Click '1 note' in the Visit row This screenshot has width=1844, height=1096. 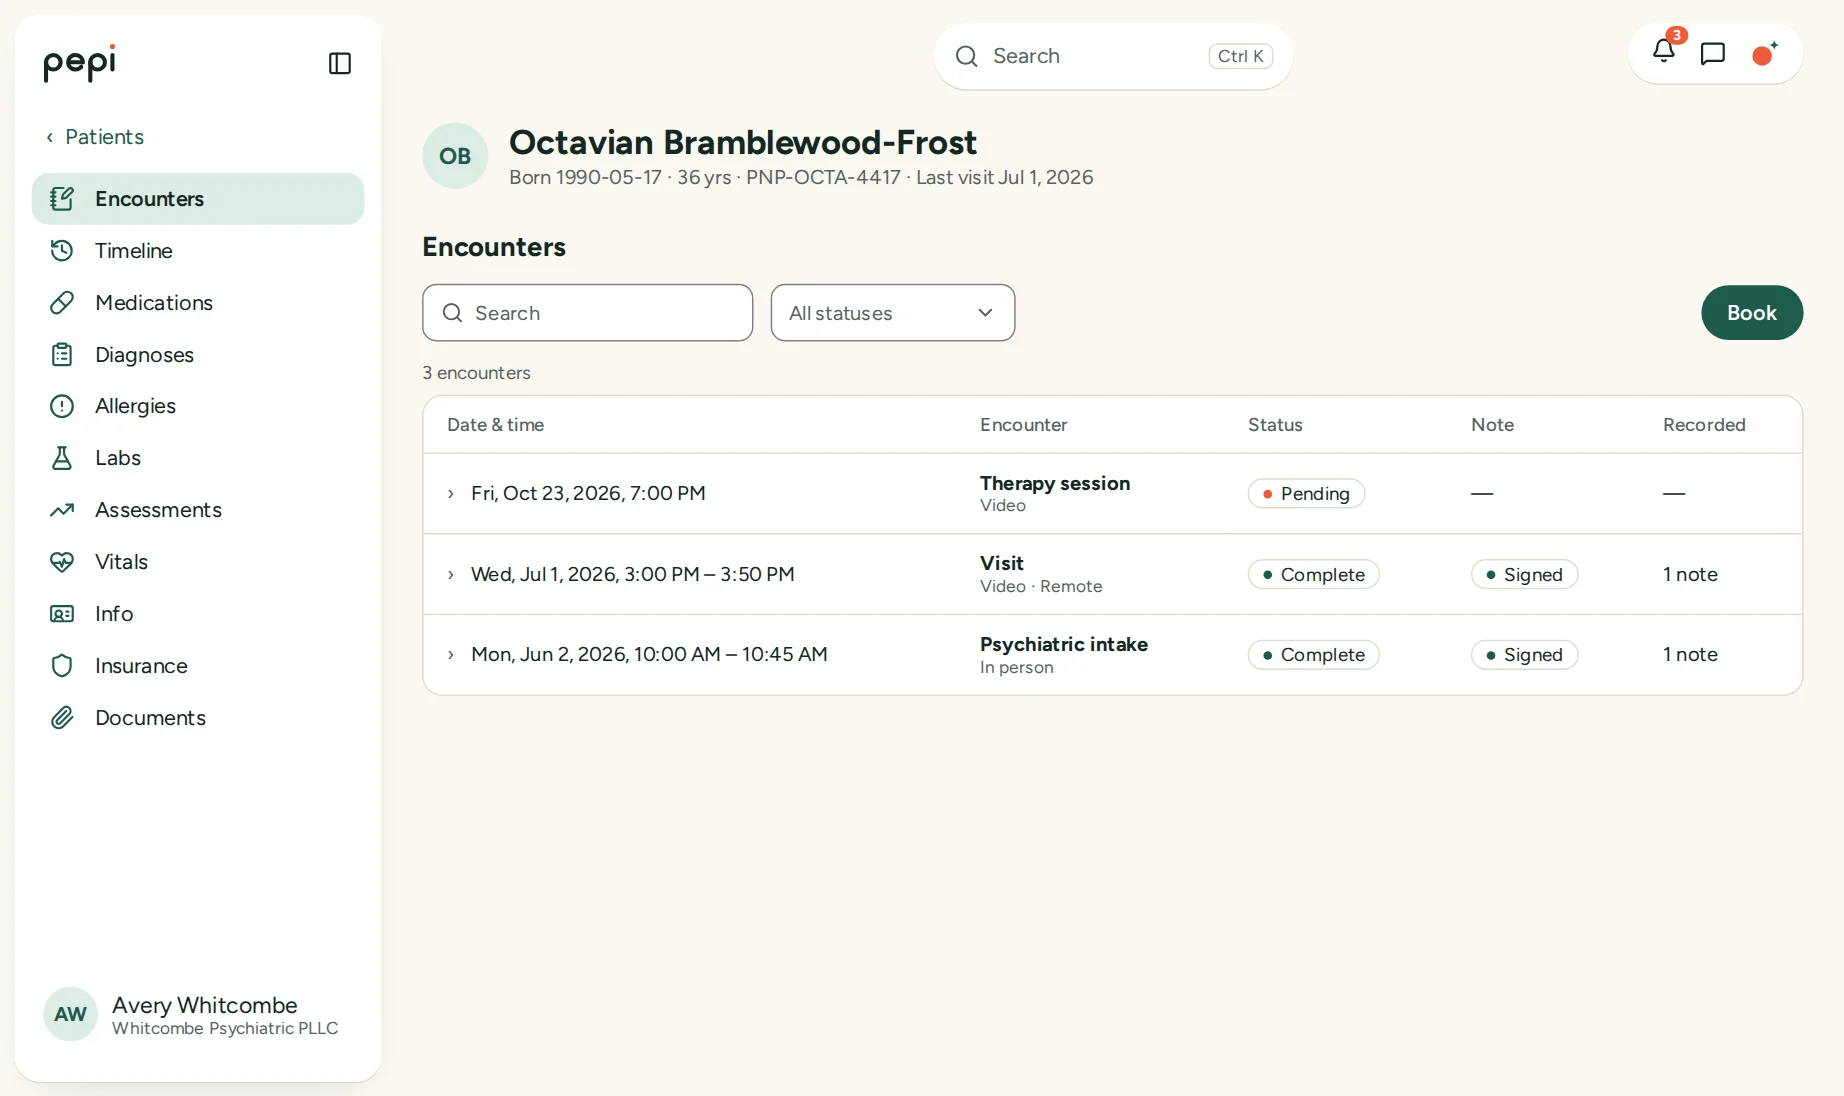[1690, 575]
